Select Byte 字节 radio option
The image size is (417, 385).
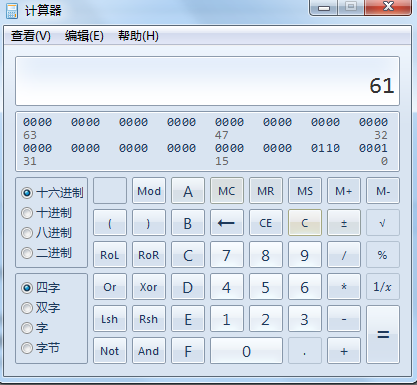click(x=40, y=348)
